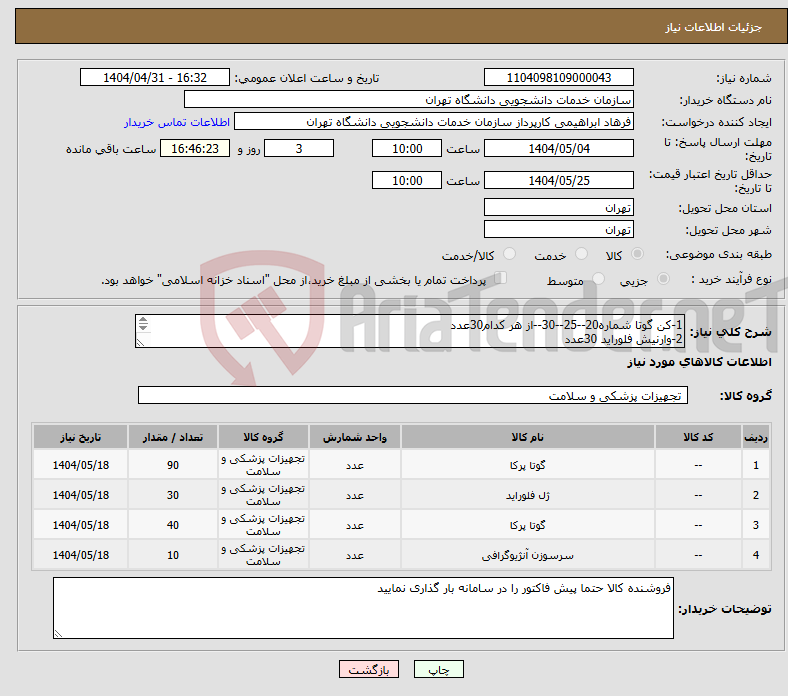Click the گروه کالا field
Image resolution: width=788 pixels, height=696 pixels.
tap(412, 396)
